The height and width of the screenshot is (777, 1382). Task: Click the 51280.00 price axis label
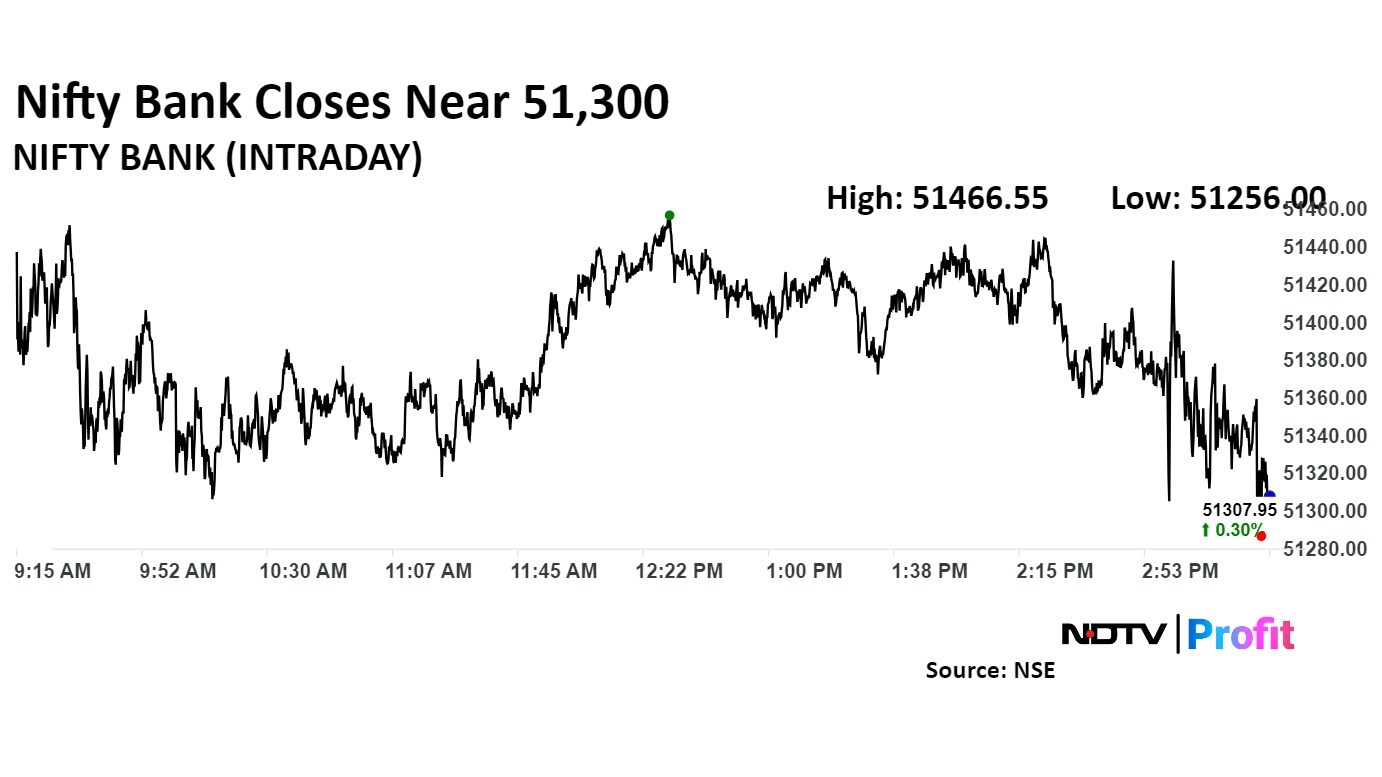pos(1324,549)
